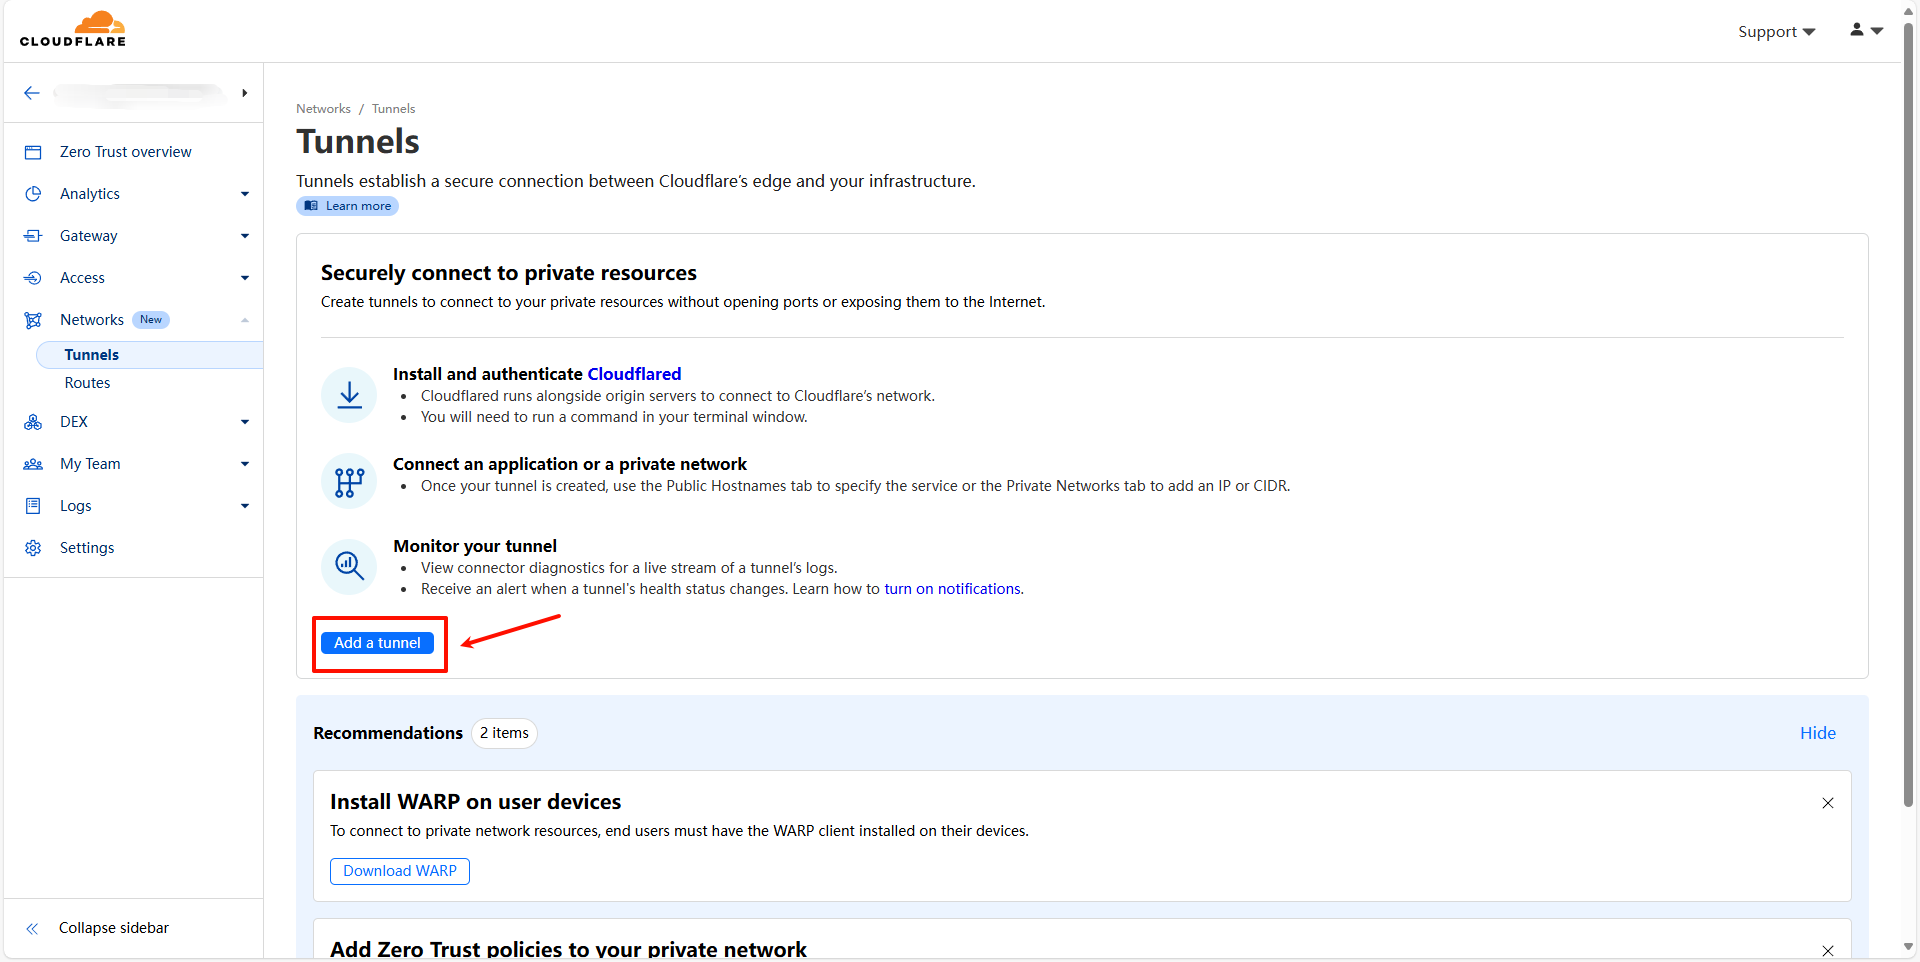Click the Logs icon in sidebar

pyautogui.click(x=33, y=506)
